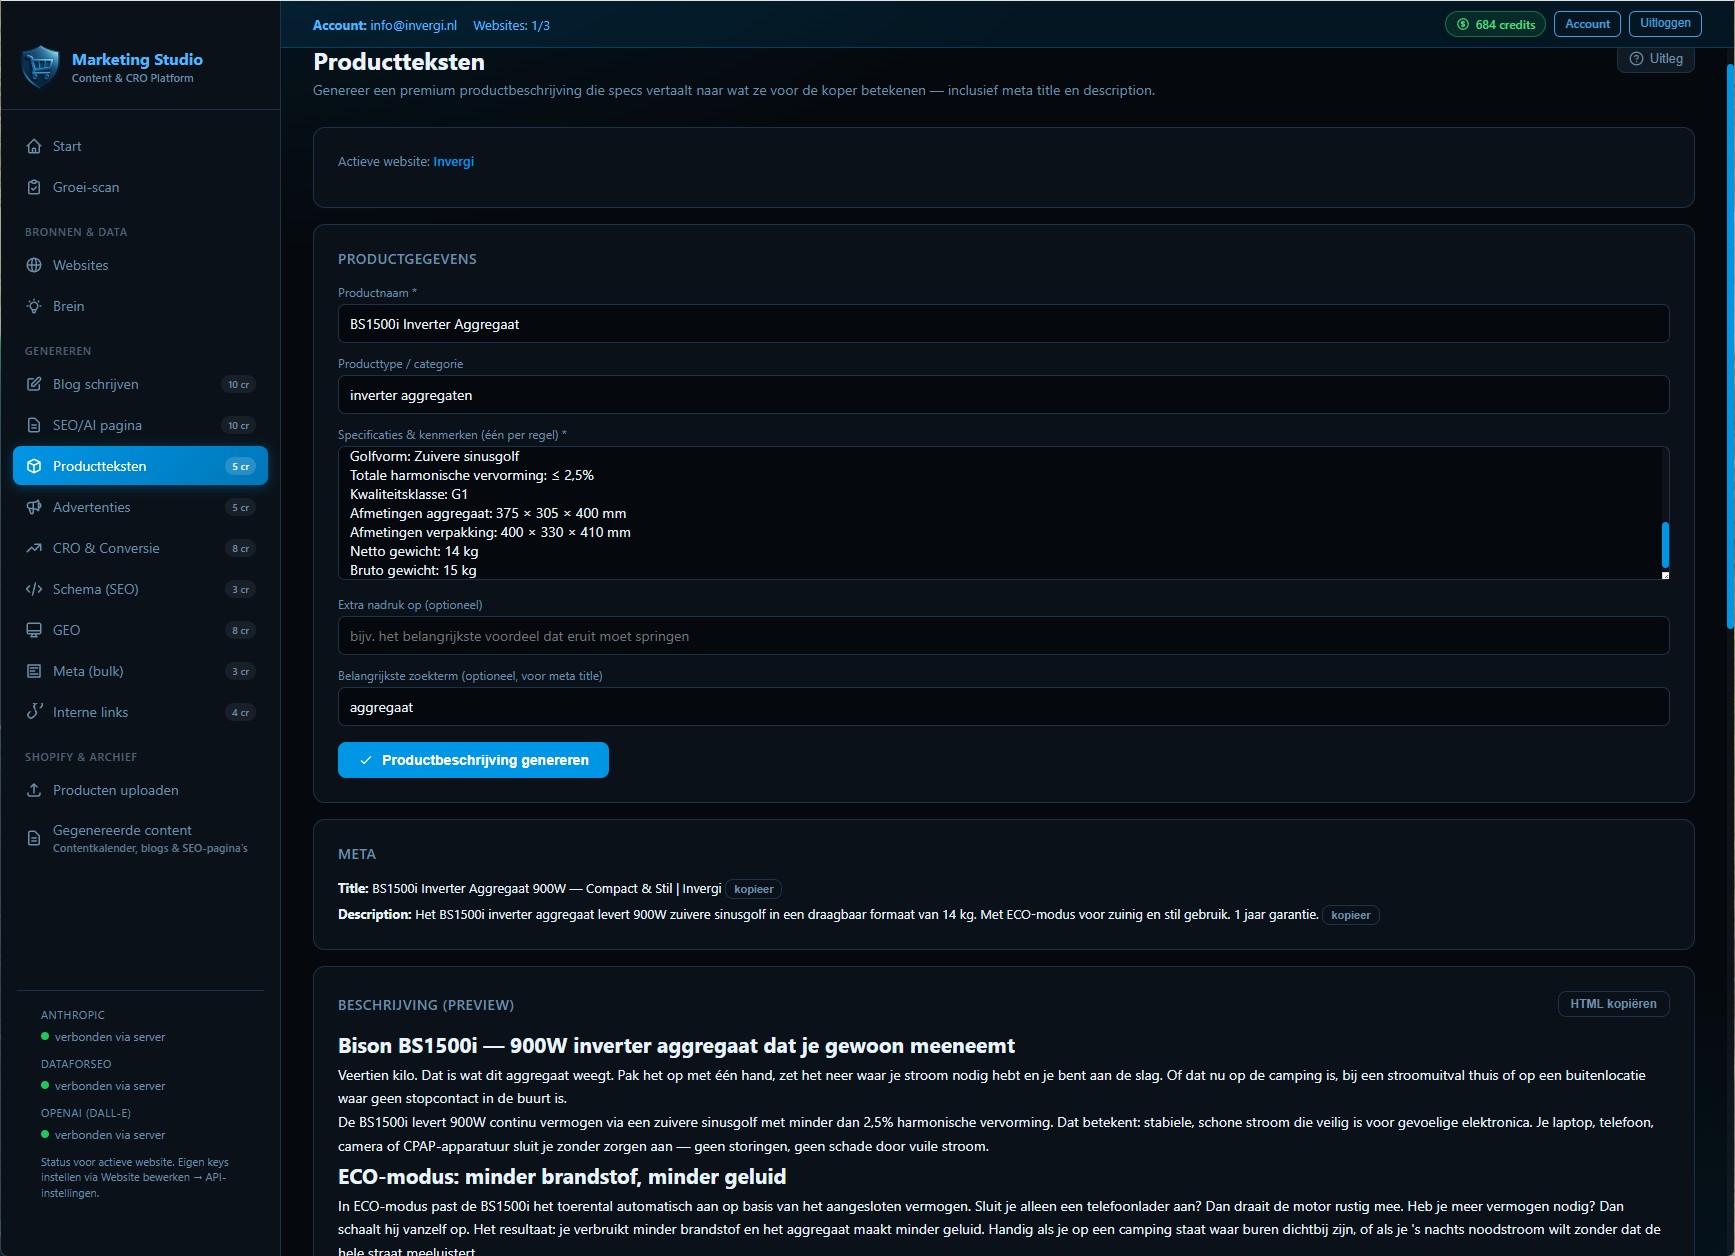Viewport: 1735px width, 1256px height.
Task: Click the Producttype / categorie field
Action: pyautogui.click(x=1003, y=395)
